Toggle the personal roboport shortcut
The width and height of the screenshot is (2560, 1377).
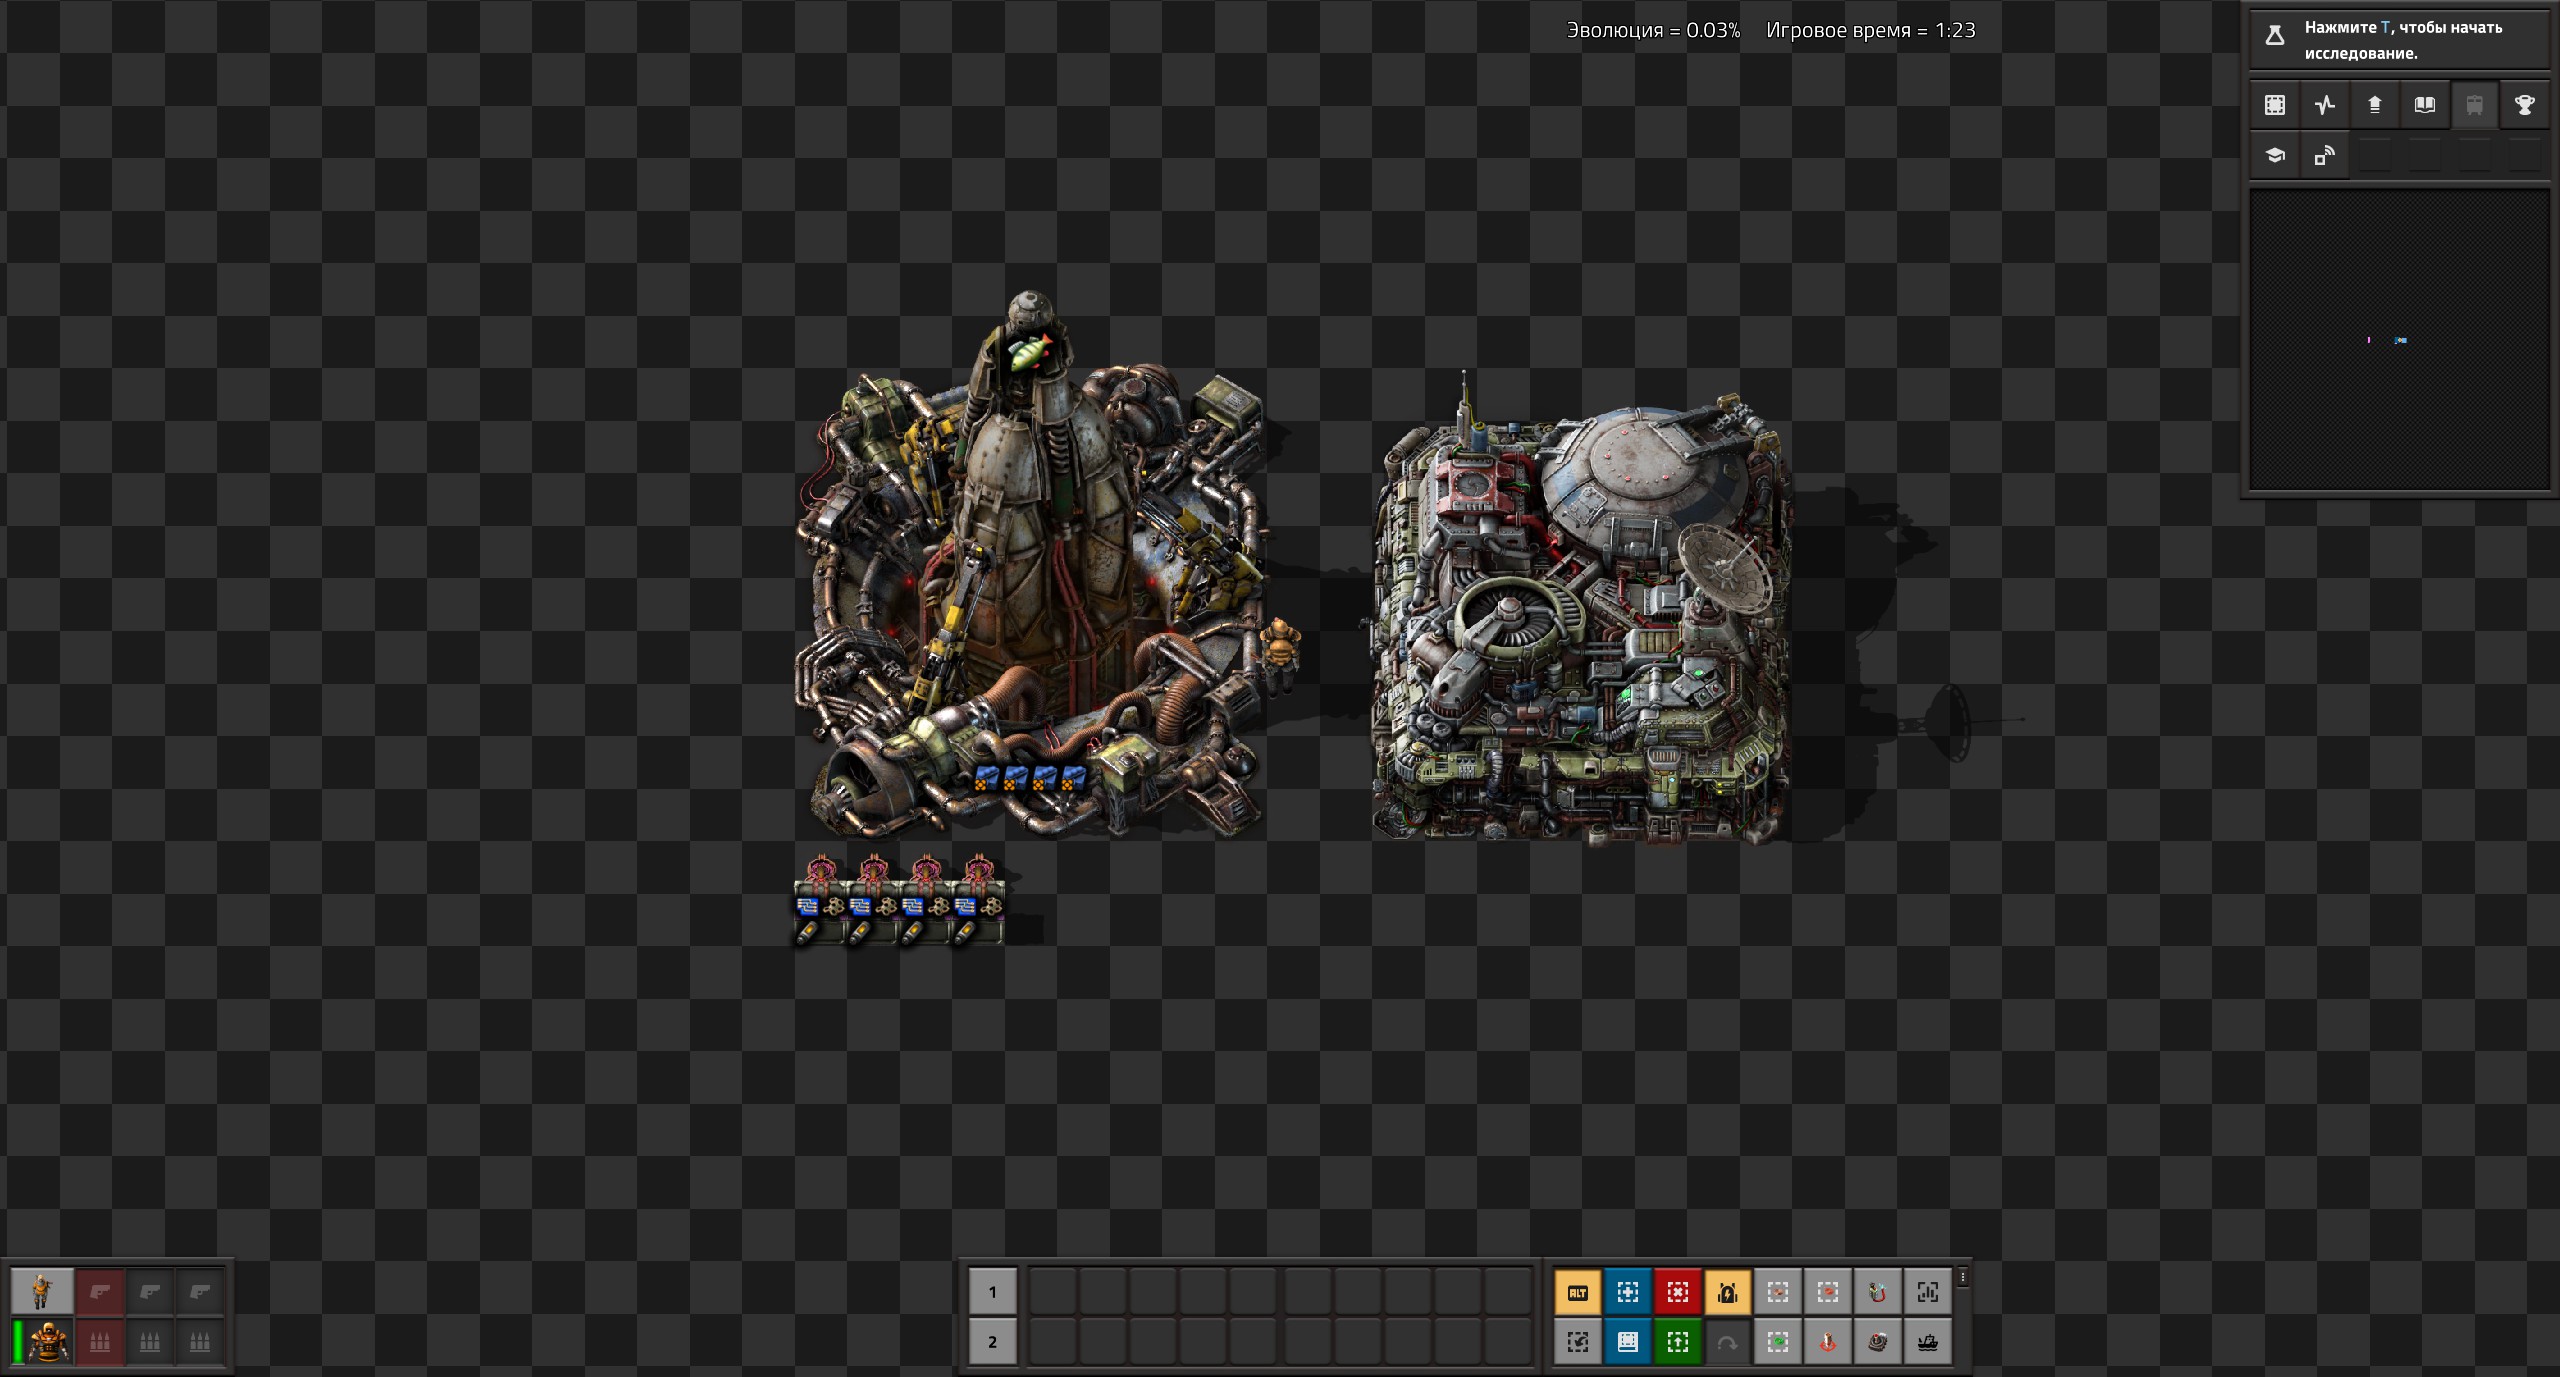click(x=1727, y=1292)
